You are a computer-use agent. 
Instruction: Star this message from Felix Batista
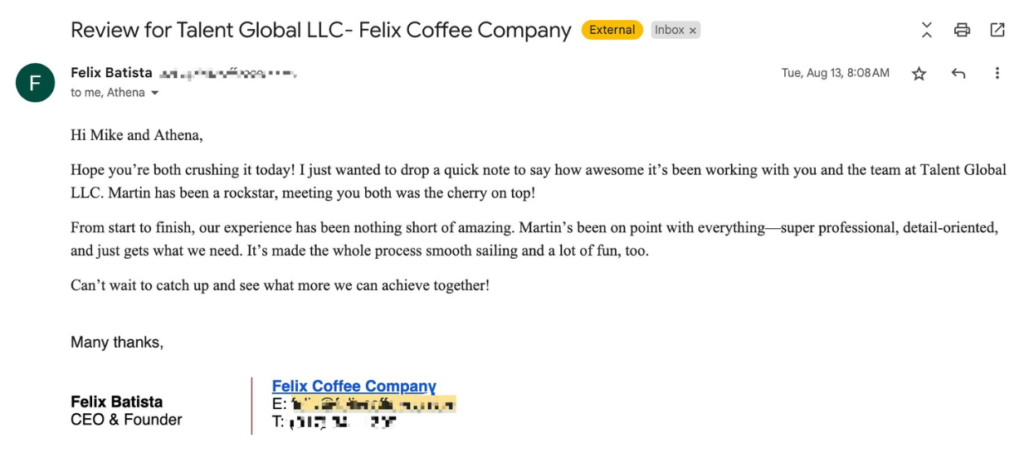[x=919, y=74]
